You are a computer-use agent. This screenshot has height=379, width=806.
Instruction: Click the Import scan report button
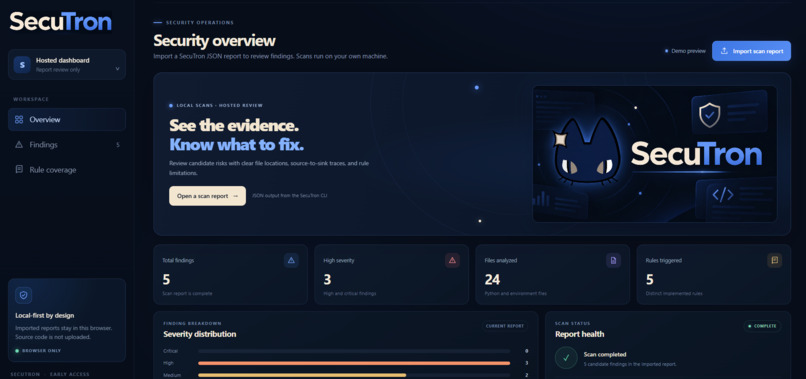pos(751,51)
